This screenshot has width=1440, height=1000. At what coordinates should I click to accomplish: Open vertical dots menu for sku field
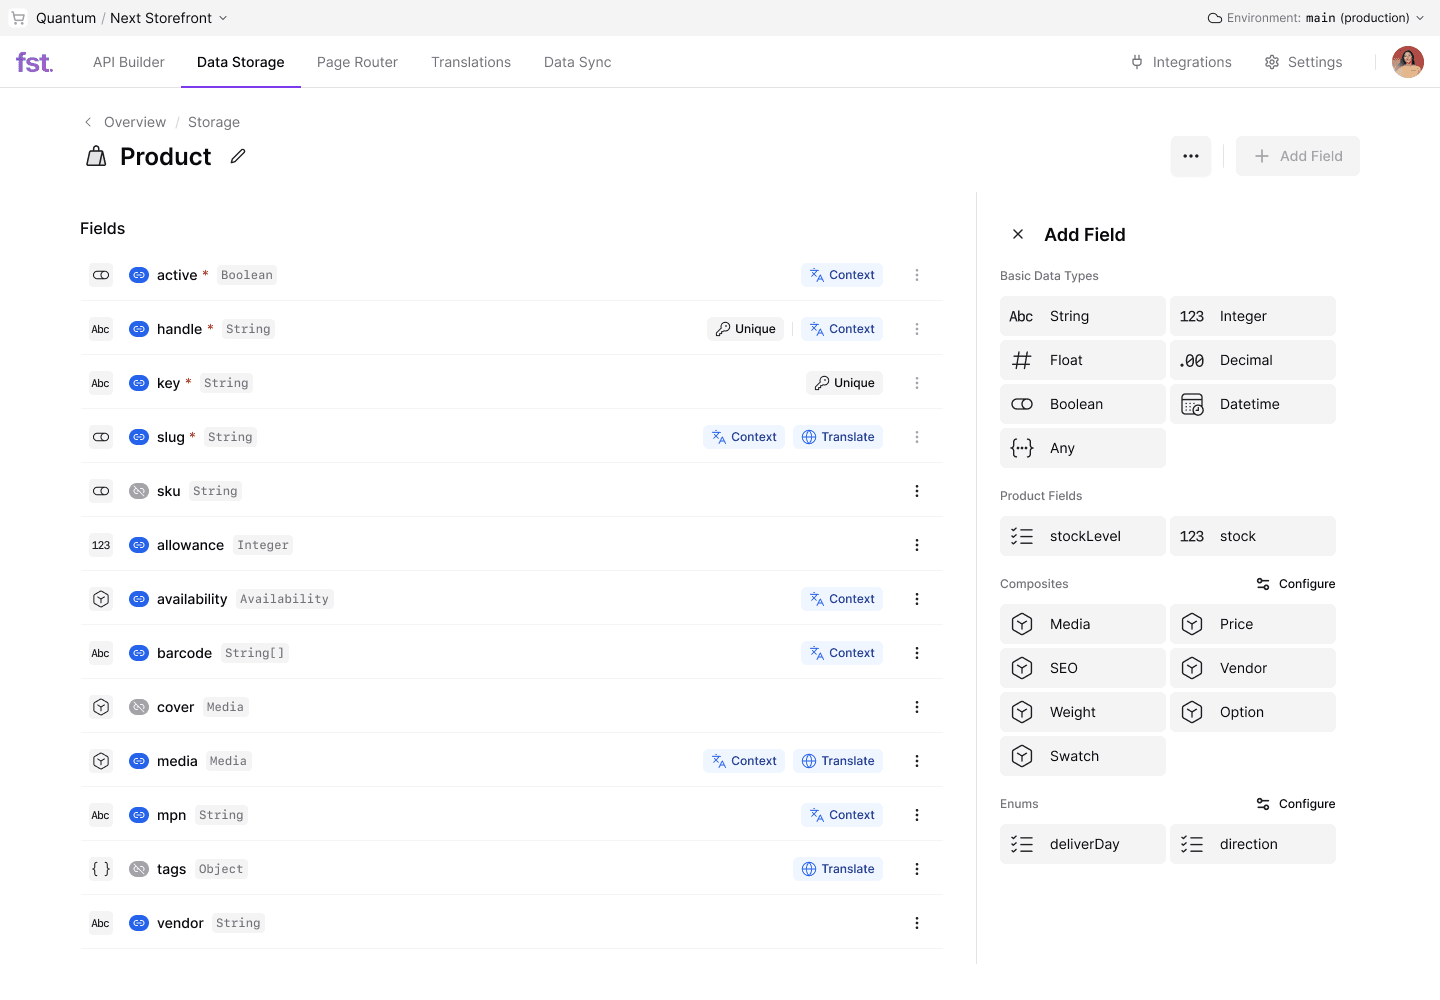pos(916,491)
